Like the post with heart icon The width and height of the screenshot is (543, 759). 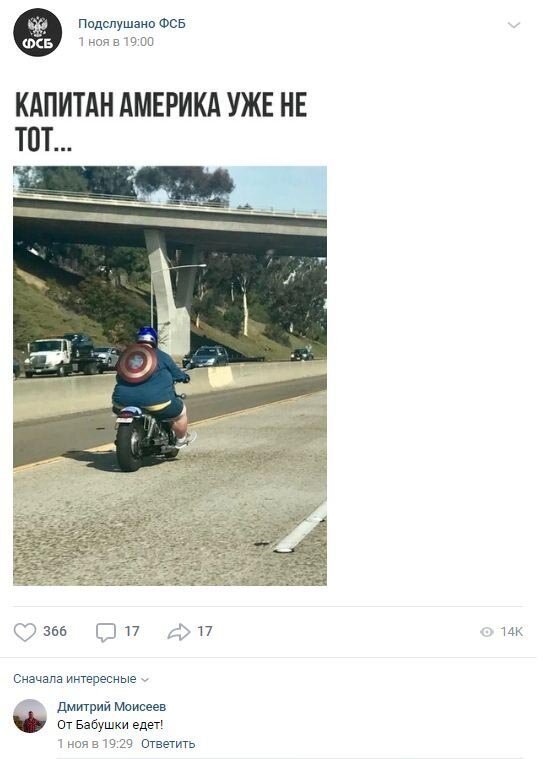(25, 632)
